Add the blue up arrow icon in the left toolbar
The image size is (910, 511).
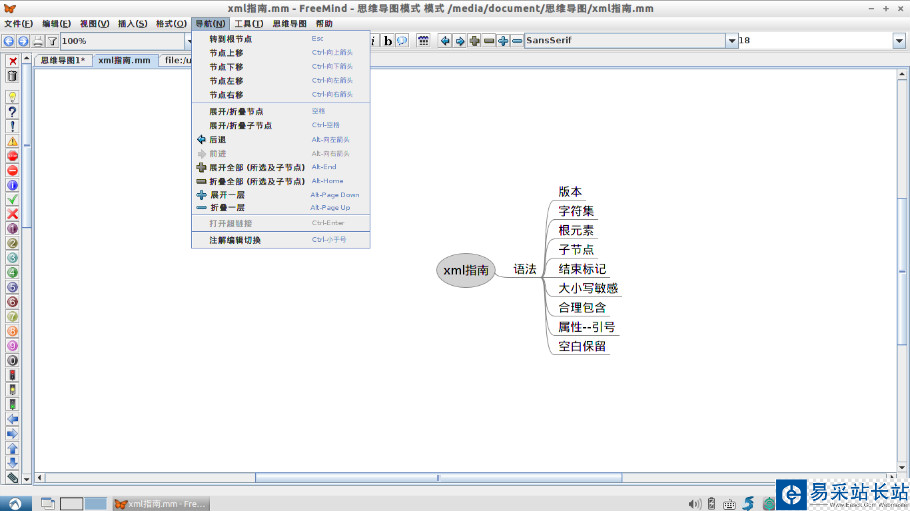coord(12,448)
